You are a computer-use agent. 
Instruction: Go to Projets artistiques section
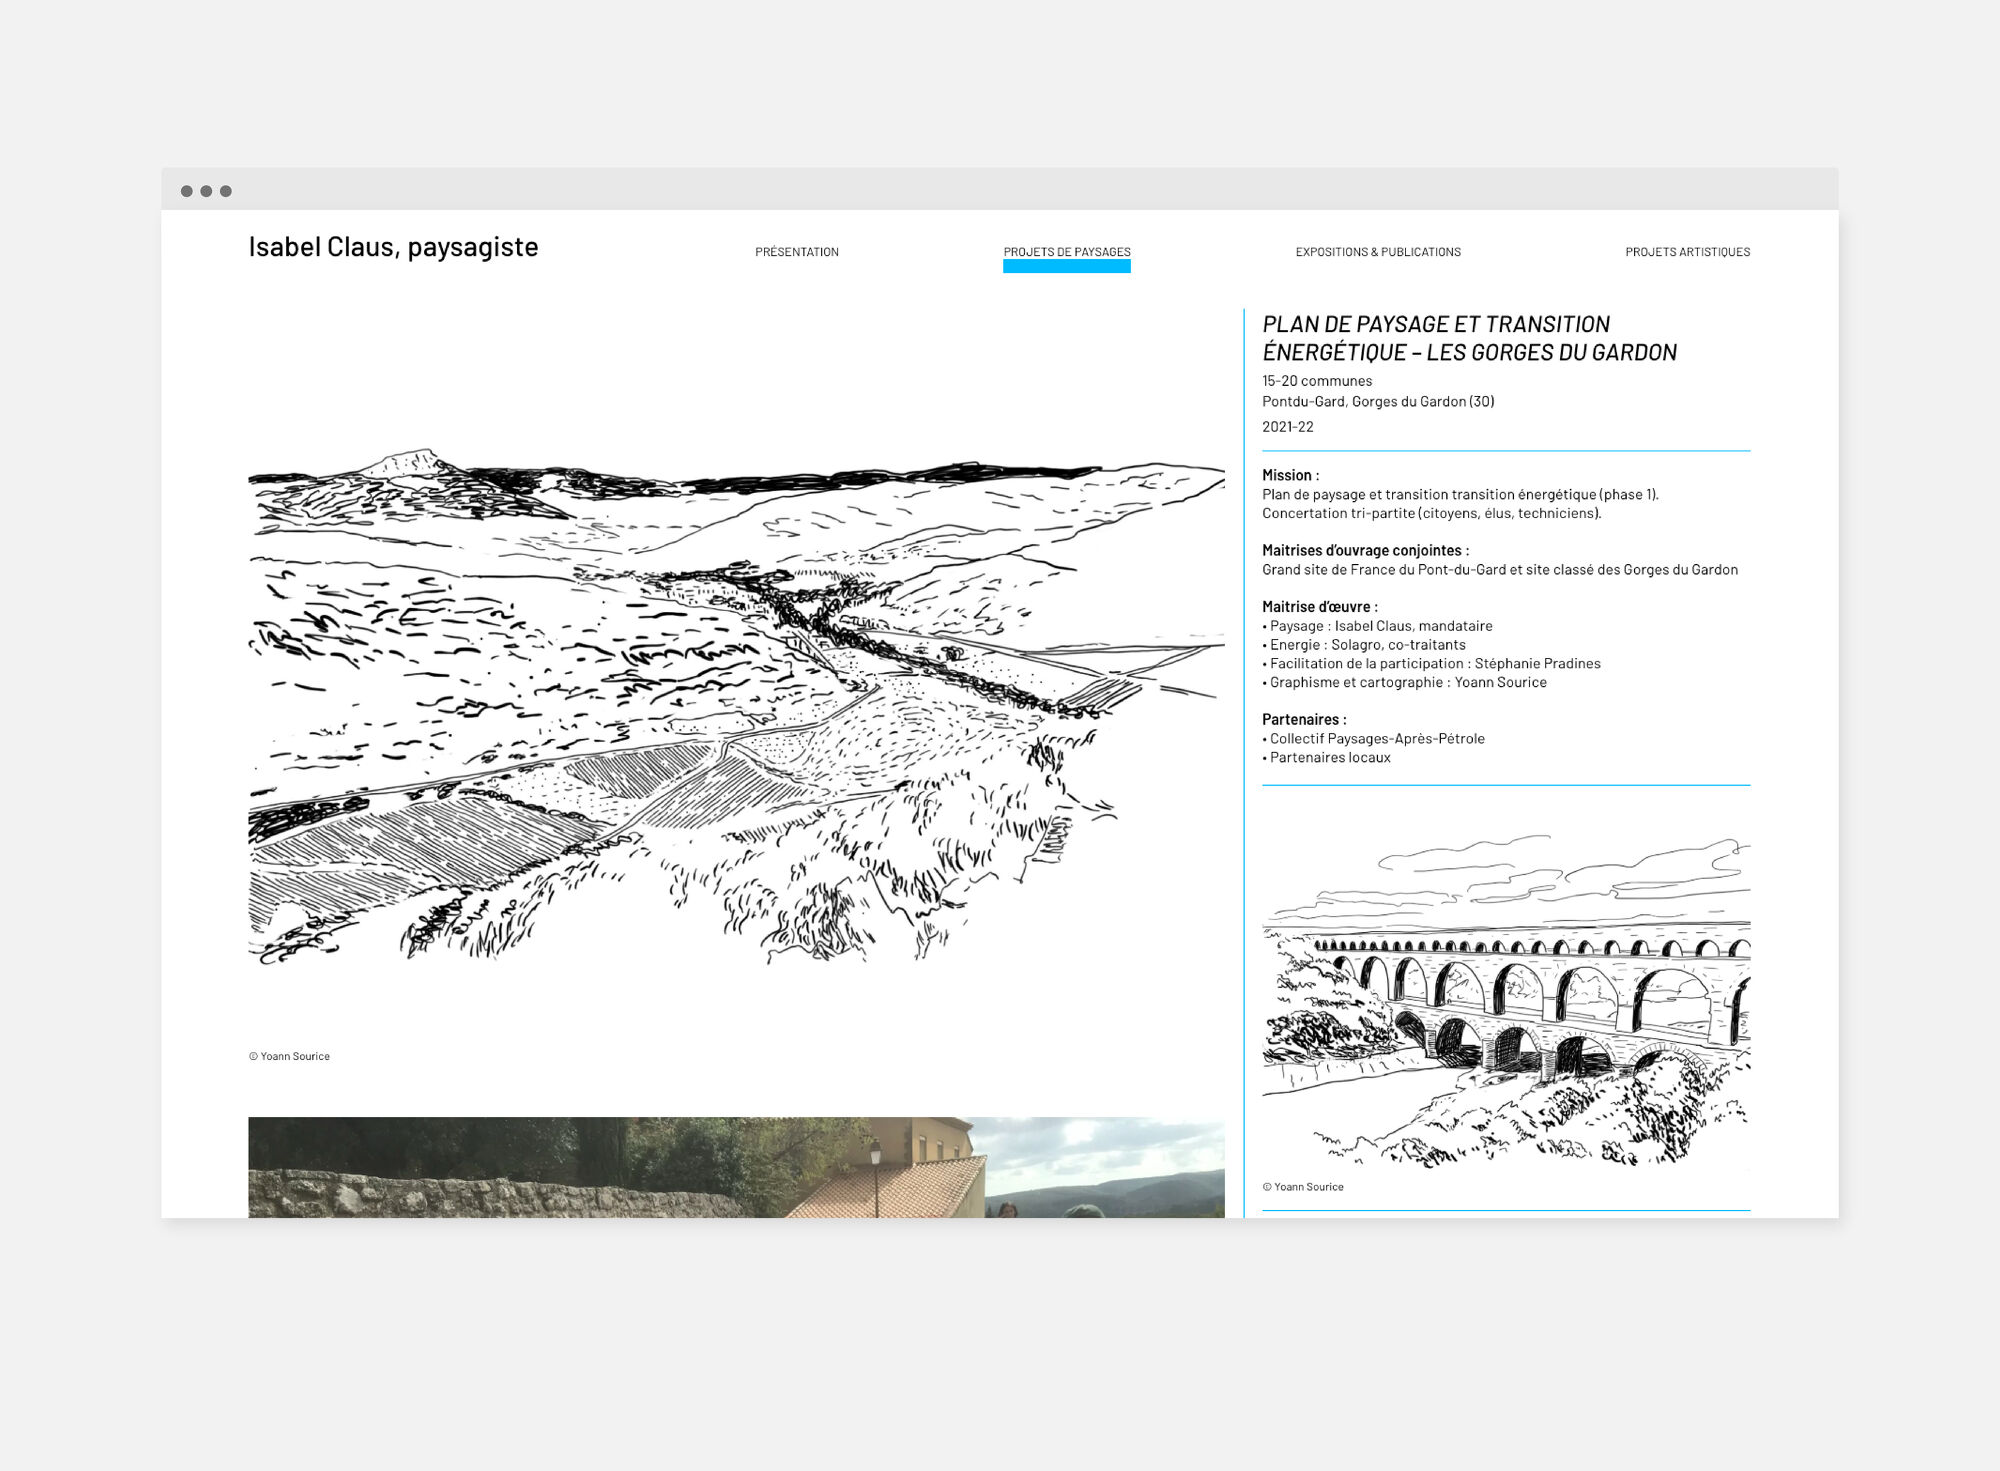[x=1687, y=252]
